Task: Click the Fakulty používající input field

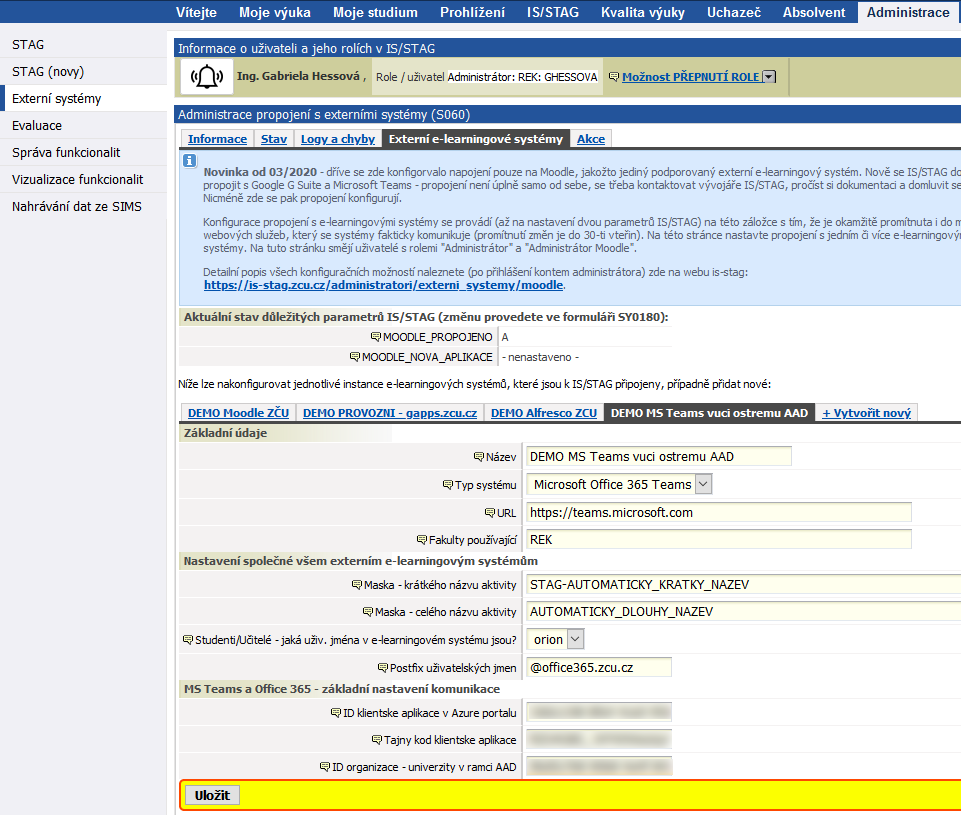Action: pos(719,539)
